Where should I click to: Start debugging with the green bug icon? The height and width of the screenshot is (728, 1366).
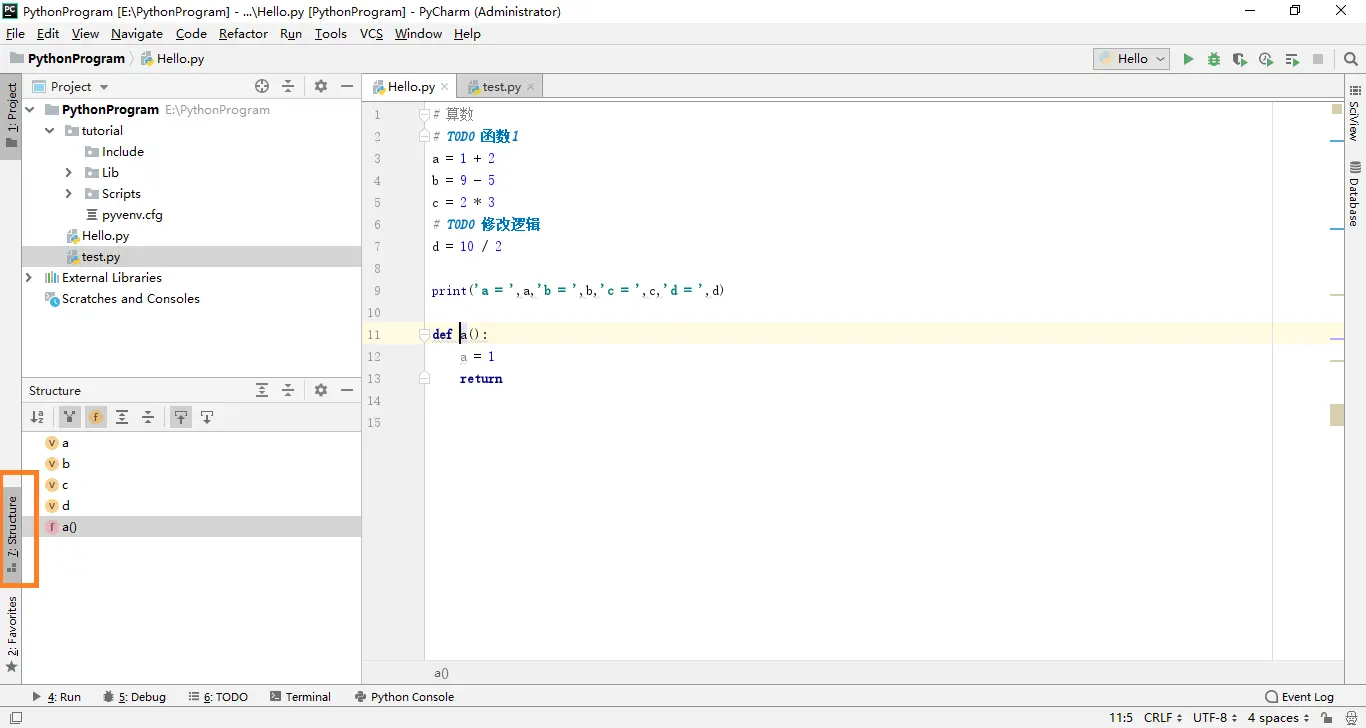point(1214,59)
